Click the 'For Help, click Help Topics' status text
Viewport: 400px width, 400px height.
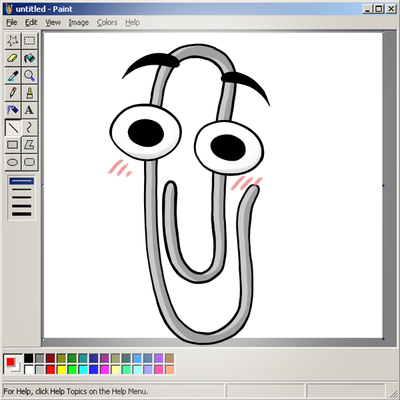(x=76, y=391)
